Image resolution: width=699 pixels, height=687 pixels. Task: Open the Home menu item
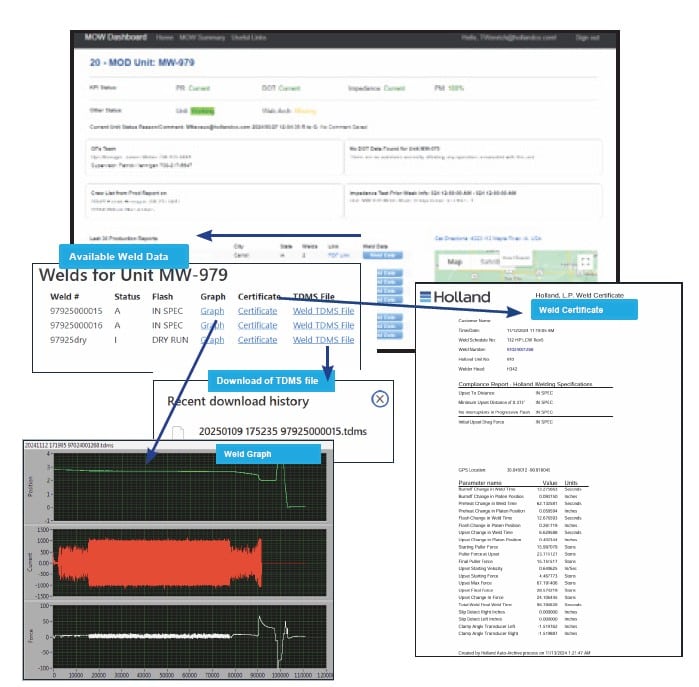click(x=165, y=37)
